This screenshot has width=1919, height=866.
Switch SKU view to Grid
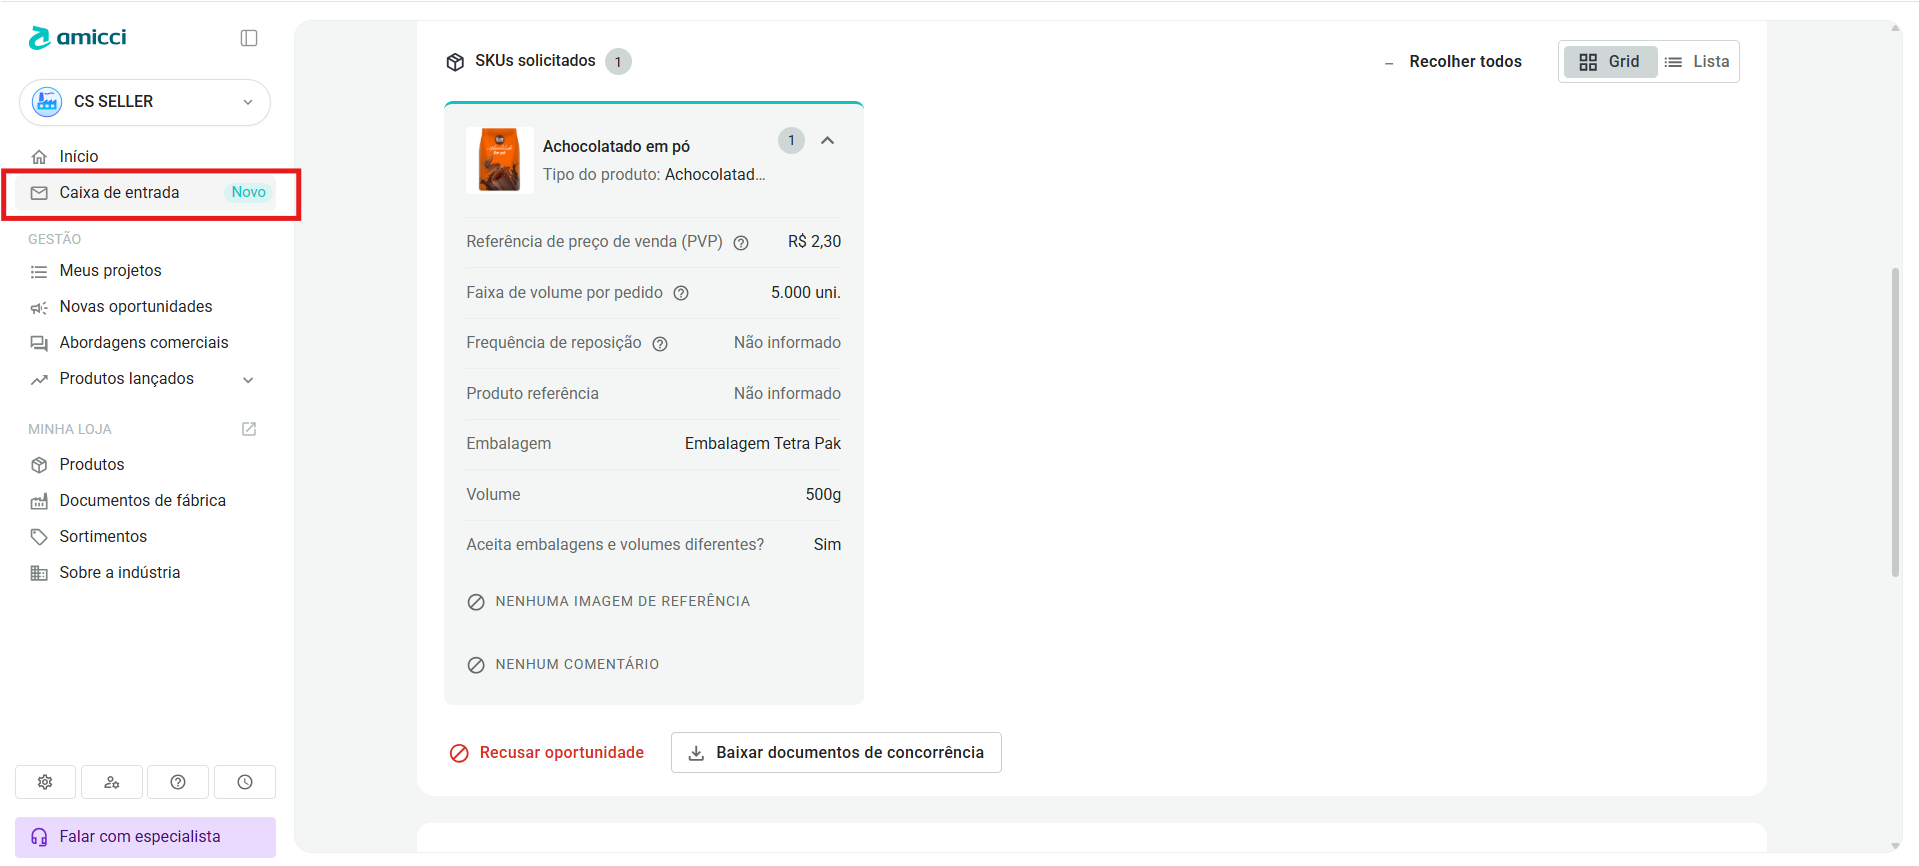(x=1610, y=62)
